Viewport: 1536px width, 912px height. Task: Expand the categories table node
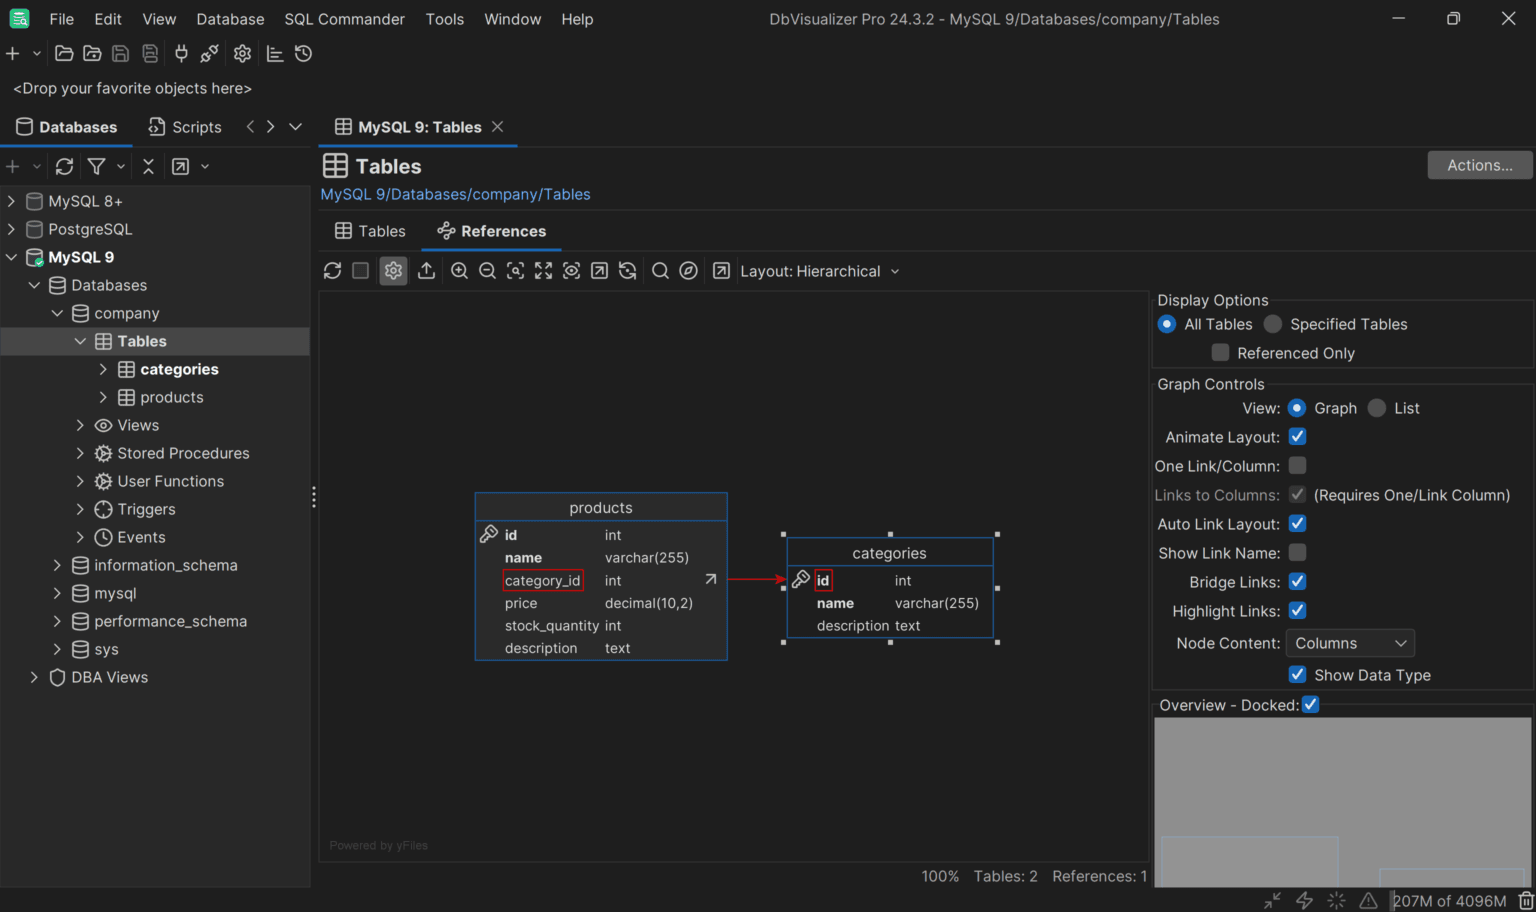pyautogui.click(x=103, y=369)
